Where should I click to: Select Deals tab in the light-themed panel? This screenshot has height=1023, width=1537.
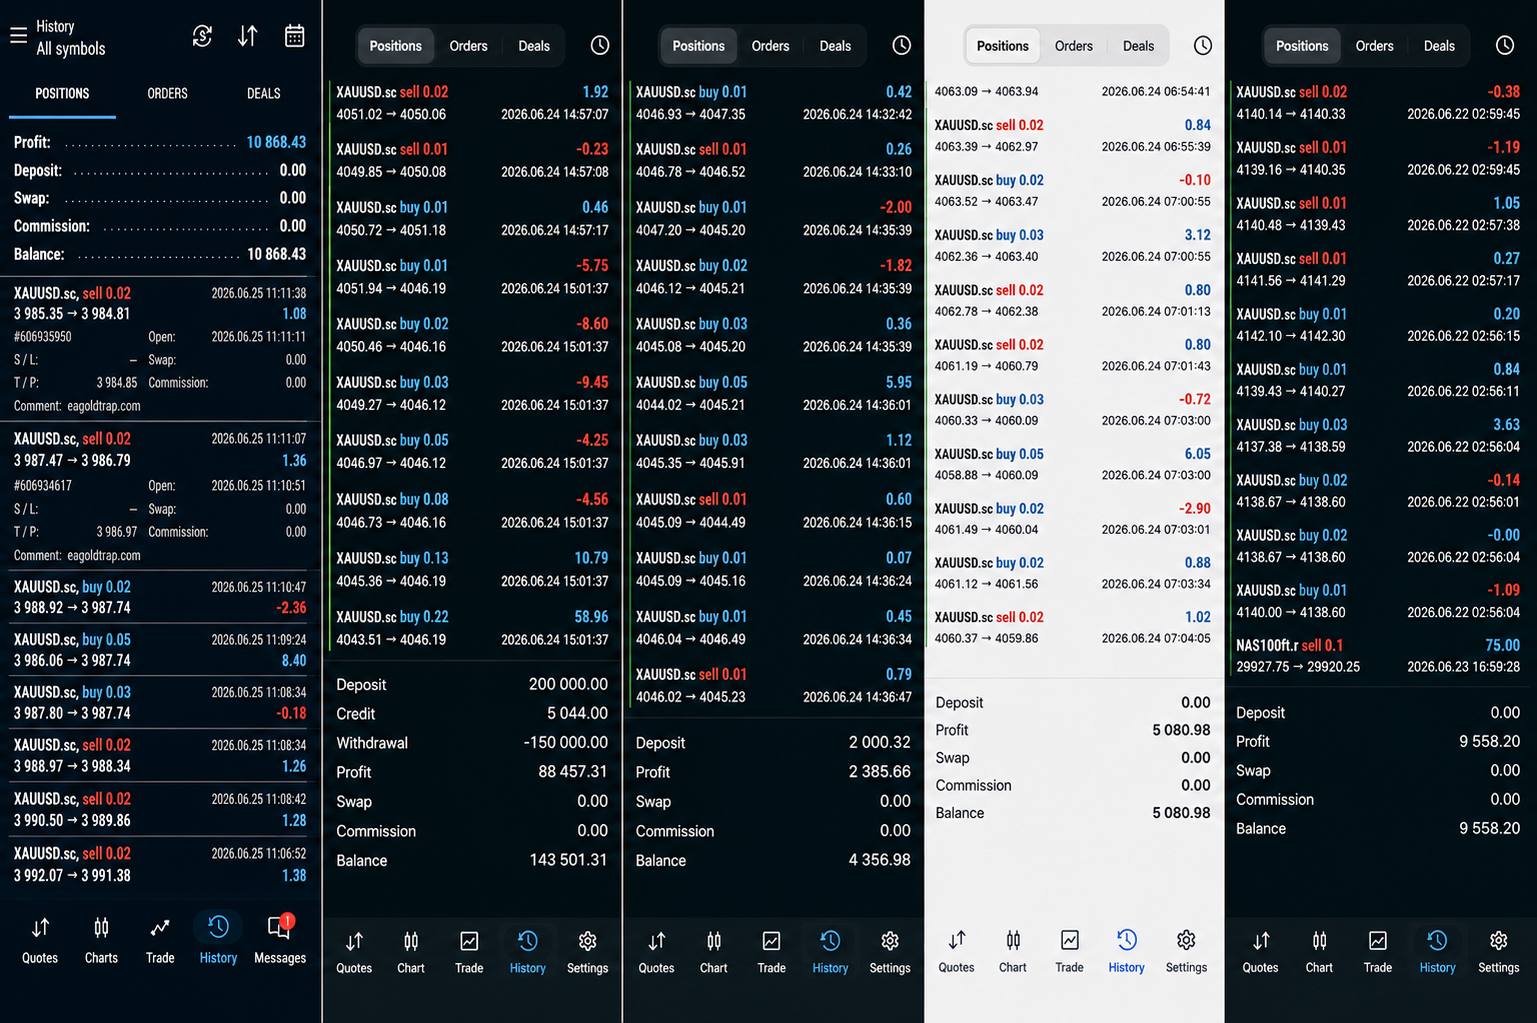pyautogui.click(x=1138, y=46)
